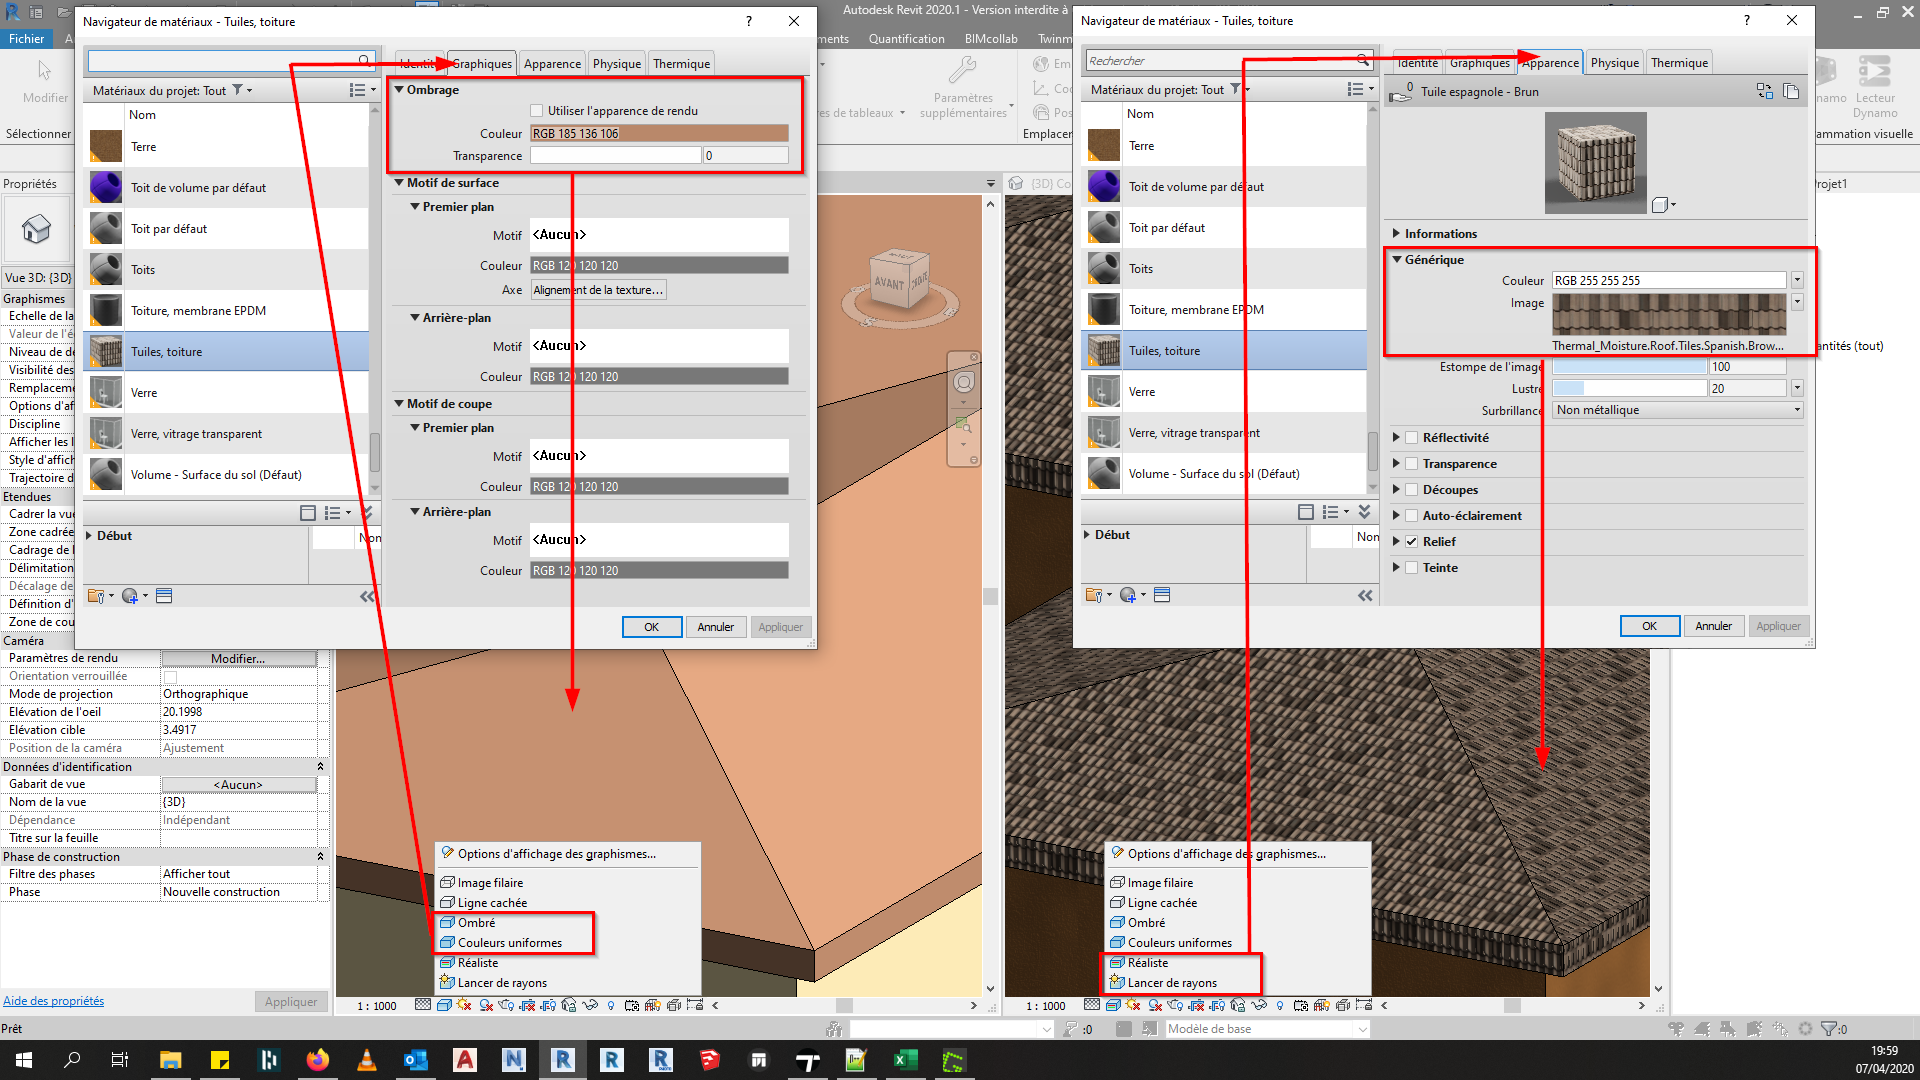Click OK in the right material browser

tap(1649, 626)
